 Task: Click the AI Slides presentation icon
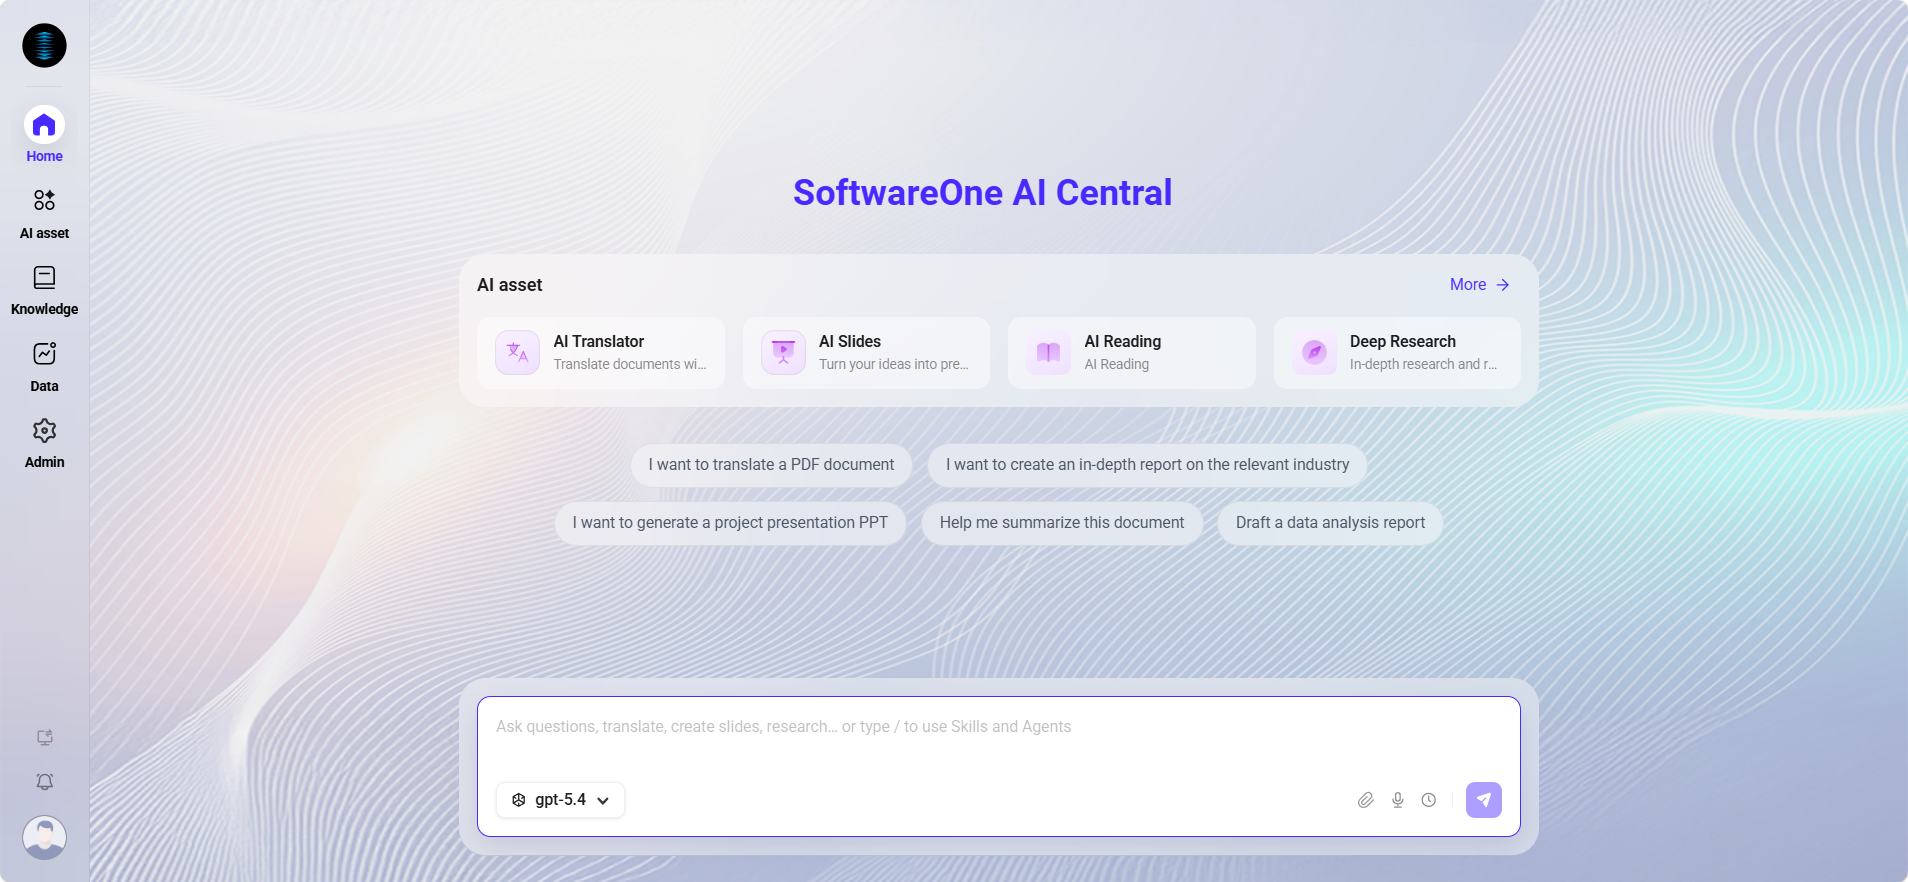tap(783, 353)
